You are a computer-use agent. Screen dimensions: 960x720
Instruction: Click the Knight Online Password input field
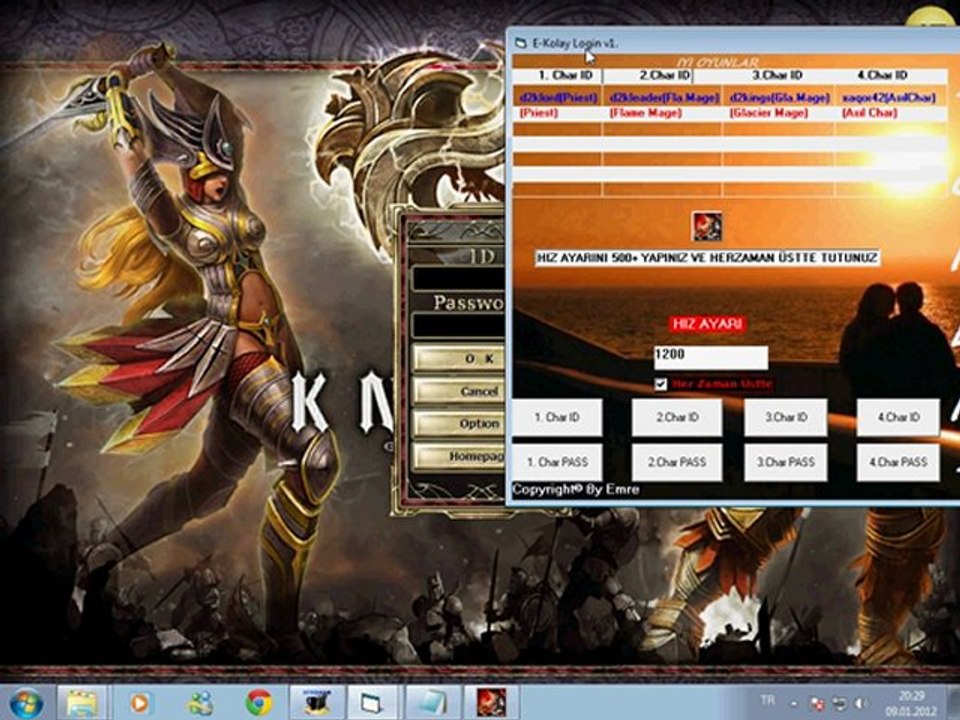tap(458, 325)
